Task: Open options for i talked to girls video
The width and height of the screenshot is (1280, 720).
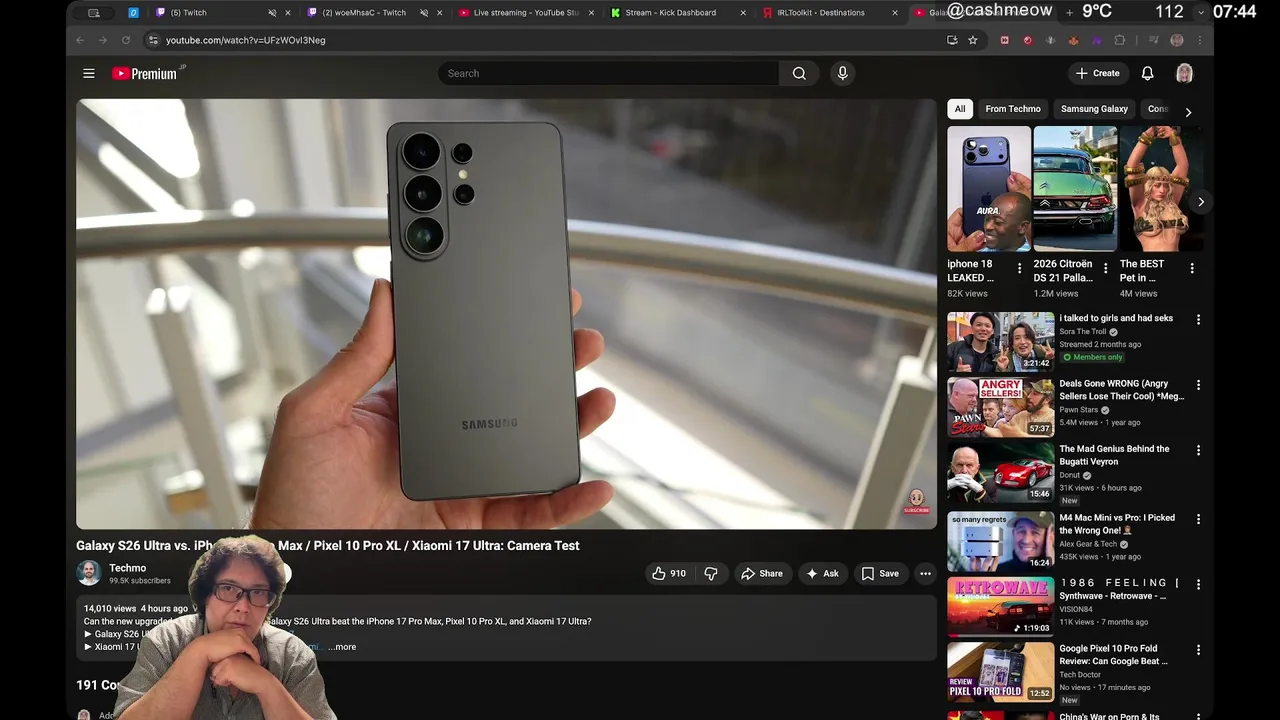Action: [x=1198, y=319]
